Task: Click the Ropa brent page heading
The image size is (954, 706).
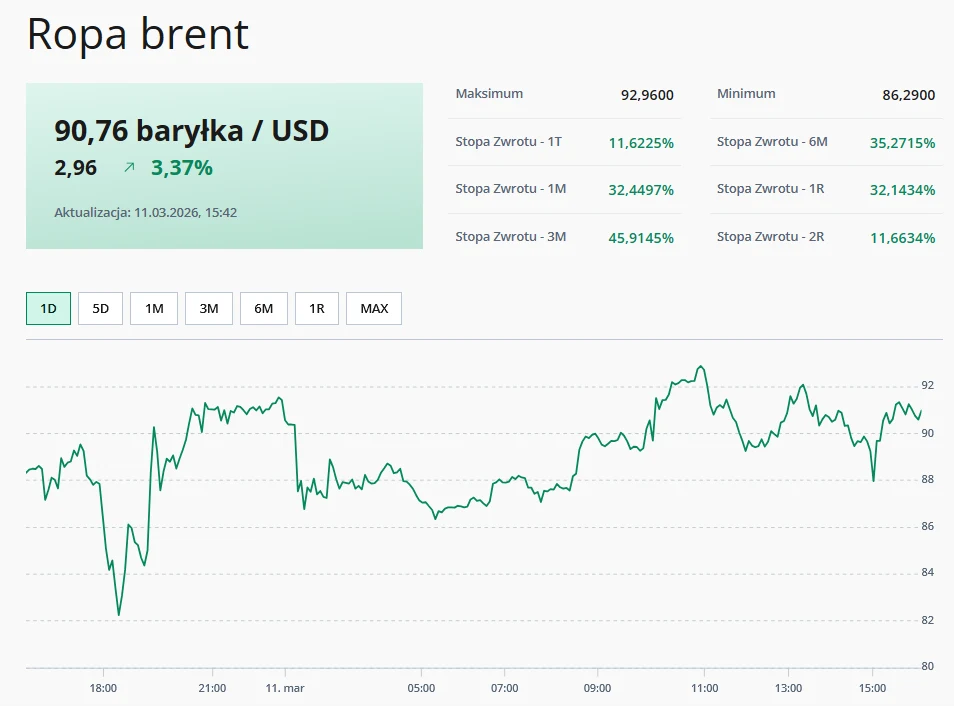Action: click(x=137, y=35)
